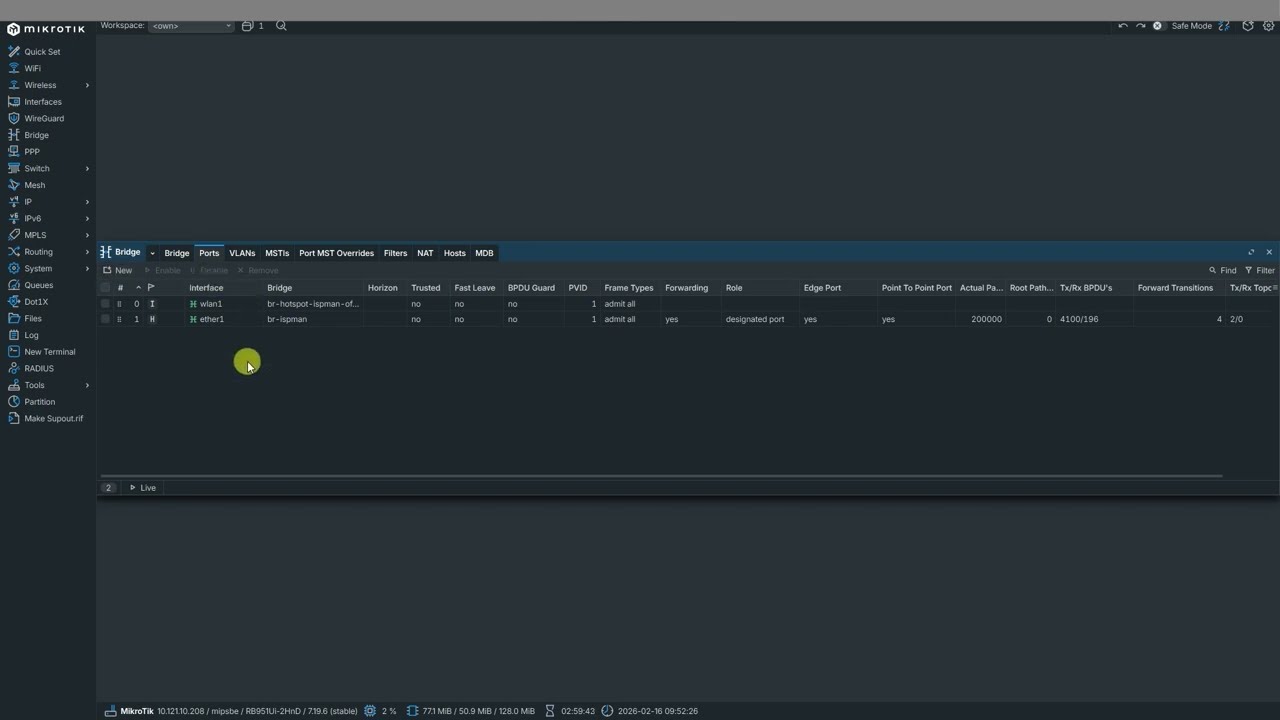
Task: Click the 'designated port' role cell
Action: point(755,319)
